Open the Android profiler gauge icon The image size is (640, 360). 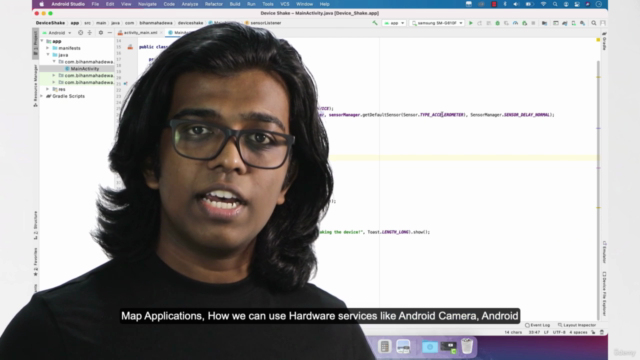[516, 23]
